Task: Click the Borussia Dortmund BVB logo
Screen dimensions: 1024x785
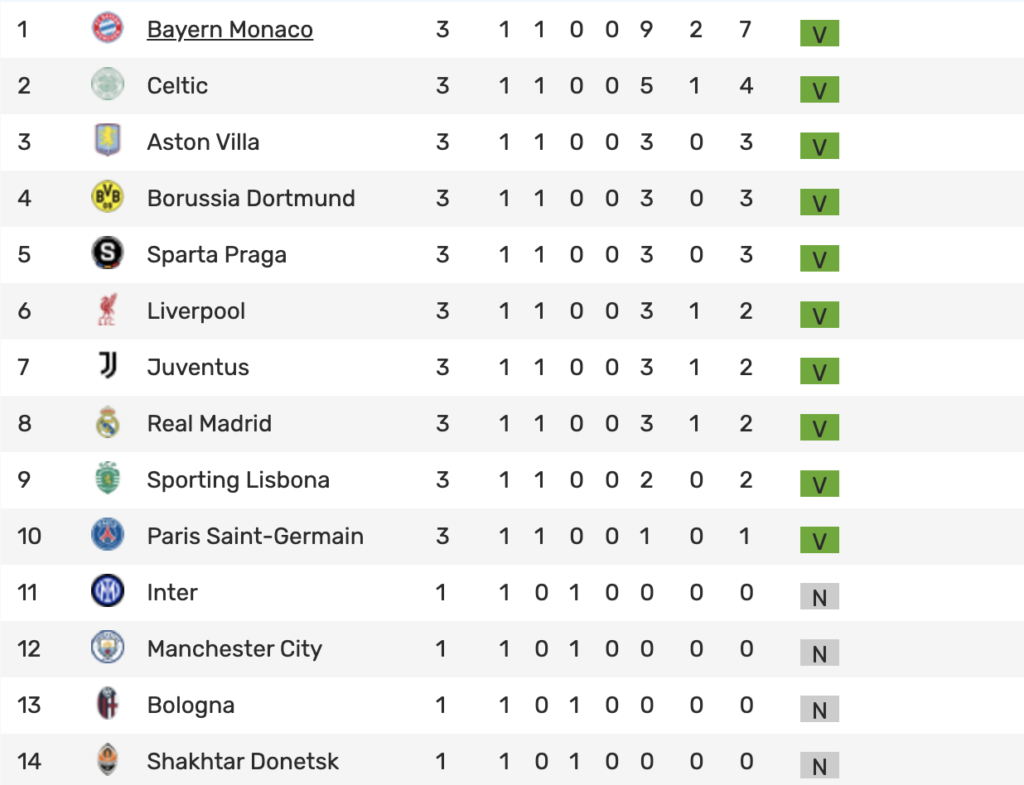Action: (x=107, y=197)
